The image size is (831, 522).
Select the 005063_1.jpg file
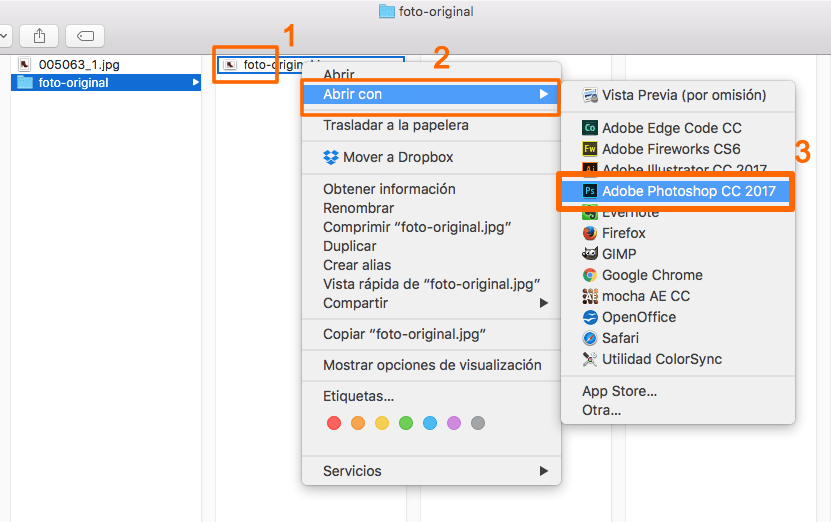coord(78,64)
